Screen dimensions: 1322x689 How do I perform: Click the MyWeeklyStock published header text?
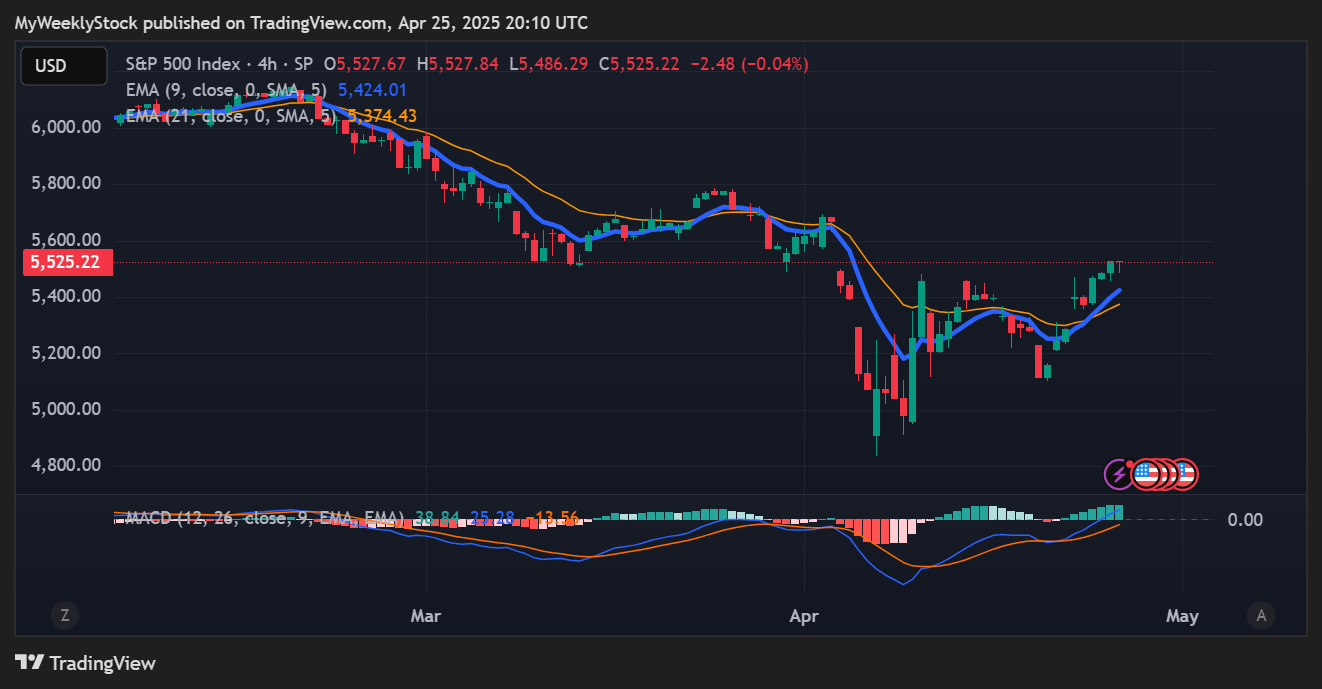click(x=301, y=22)
